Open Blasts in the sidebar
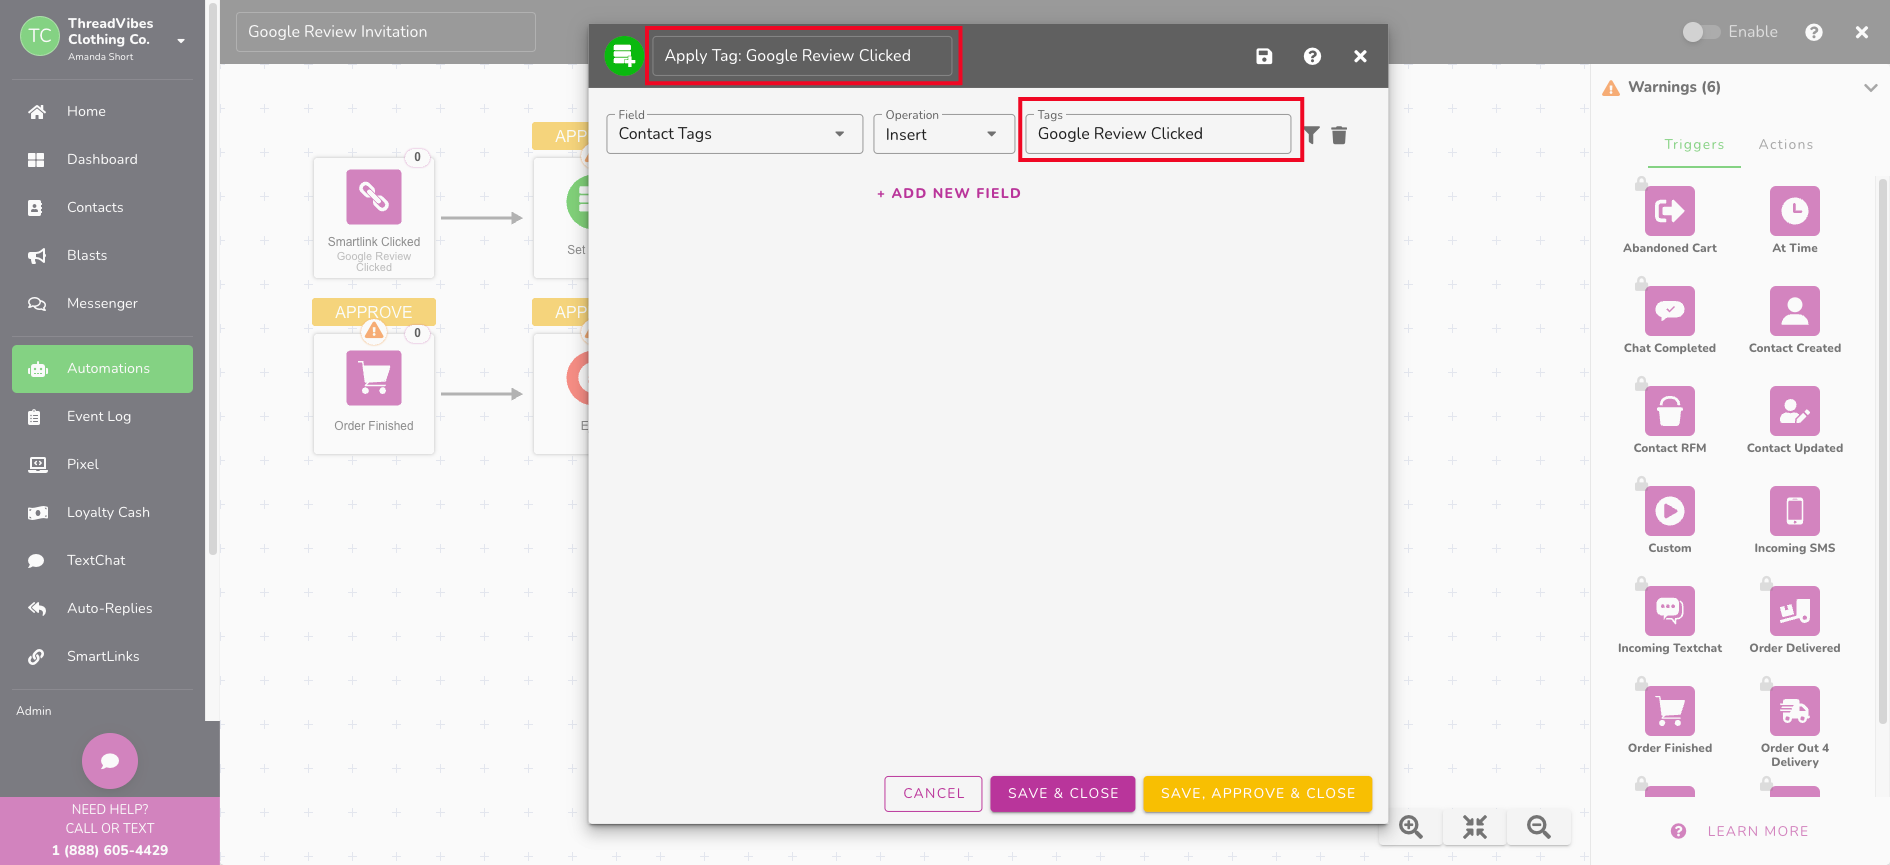Image resolution: width=1890 pixels, height=865 pixels. click(102, 255)
